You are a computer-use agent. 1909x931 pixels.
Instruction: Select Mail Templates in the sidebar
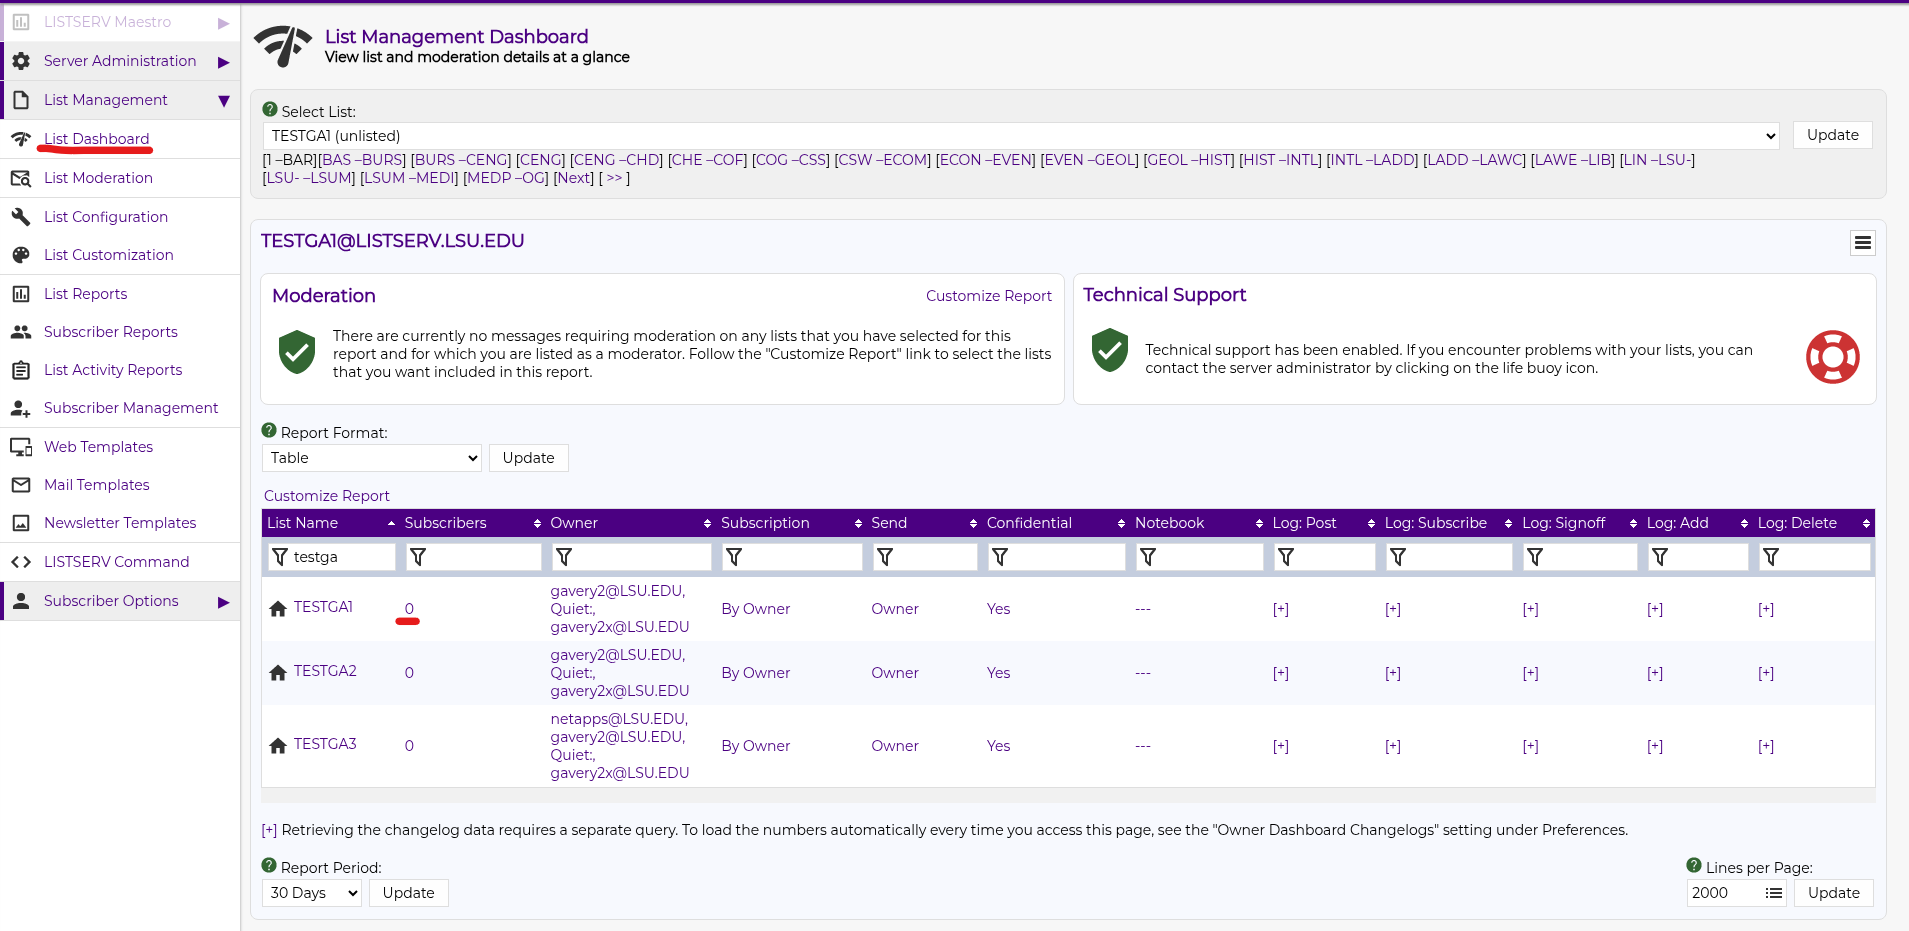point(95,484)
